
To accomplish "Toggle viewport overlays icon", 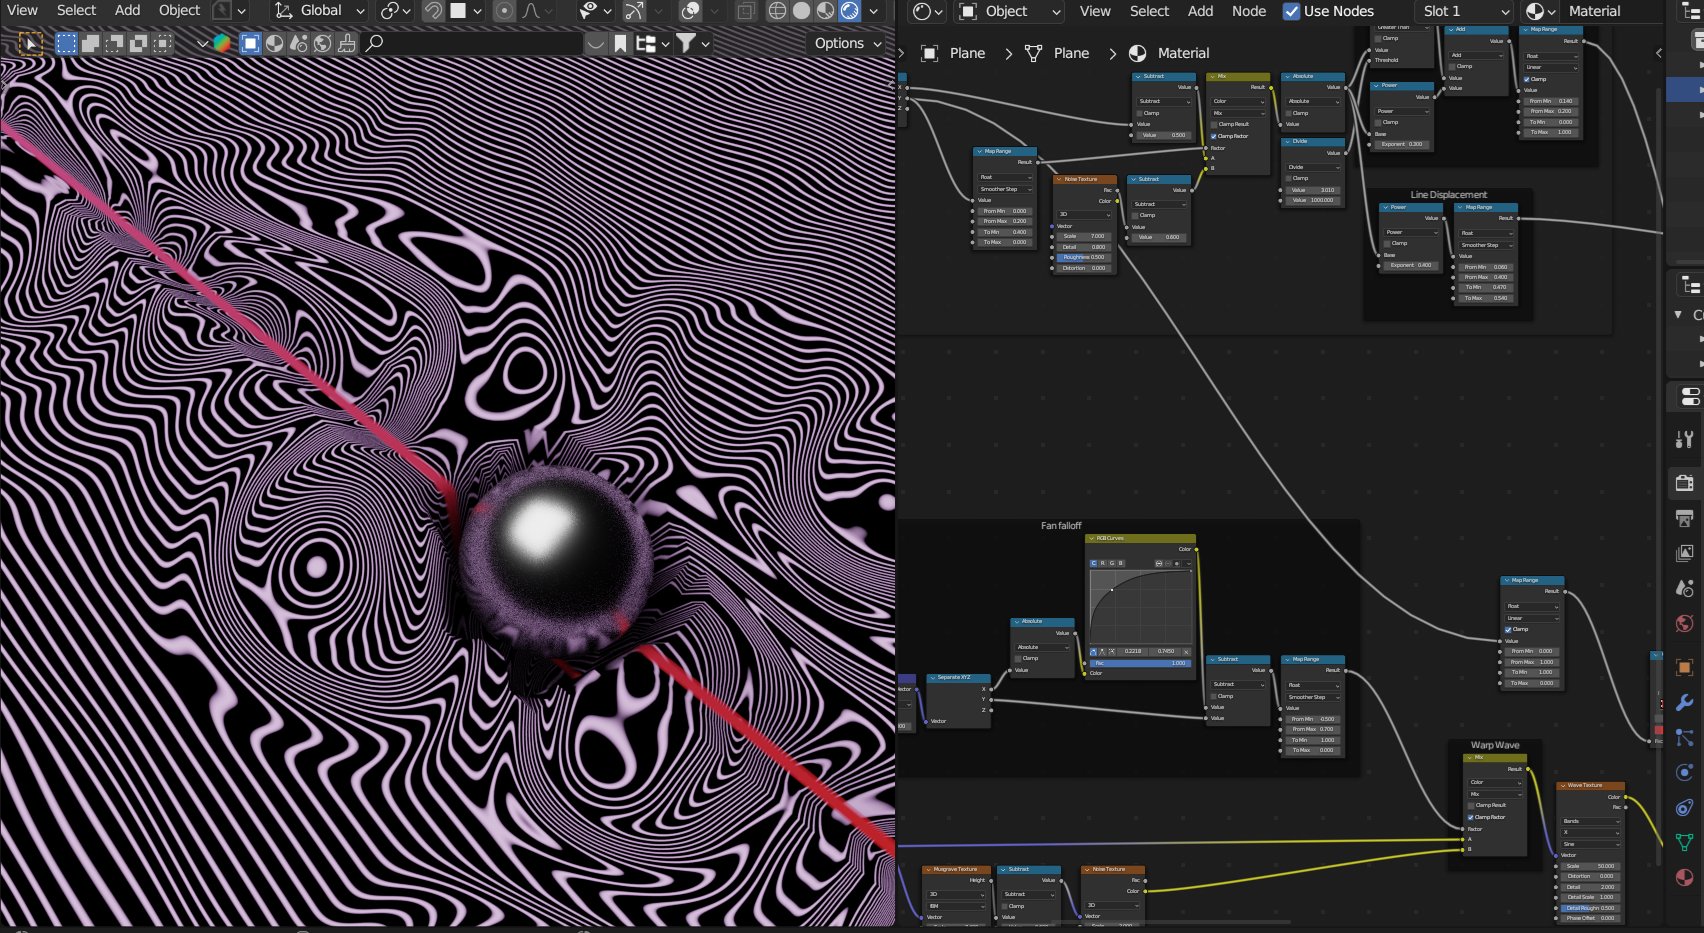I will (690, 11).
